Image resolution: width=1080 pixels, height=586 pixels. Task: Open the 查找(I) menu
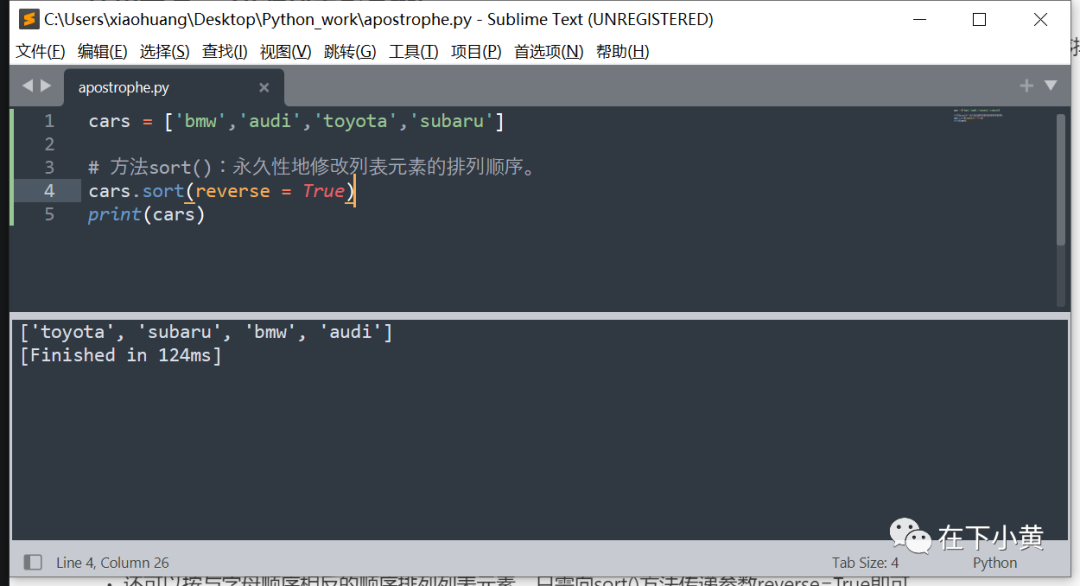(225, 52)
